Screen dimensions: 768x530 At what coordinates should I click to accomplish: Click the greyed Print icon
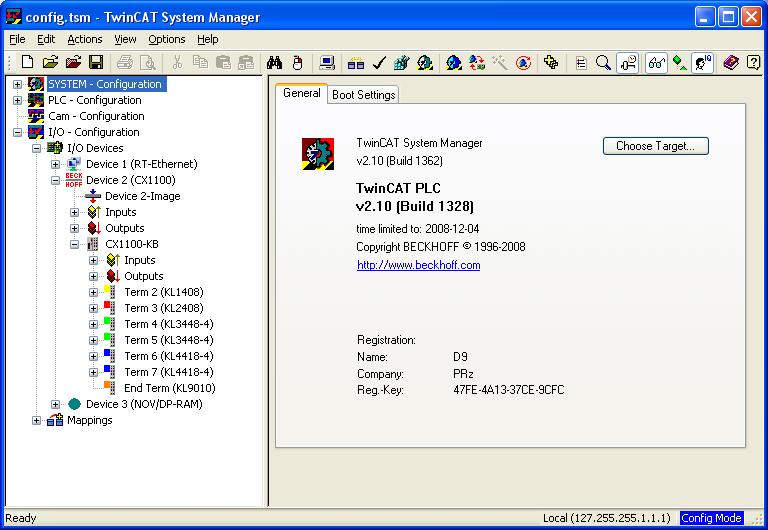coord(125,62)
